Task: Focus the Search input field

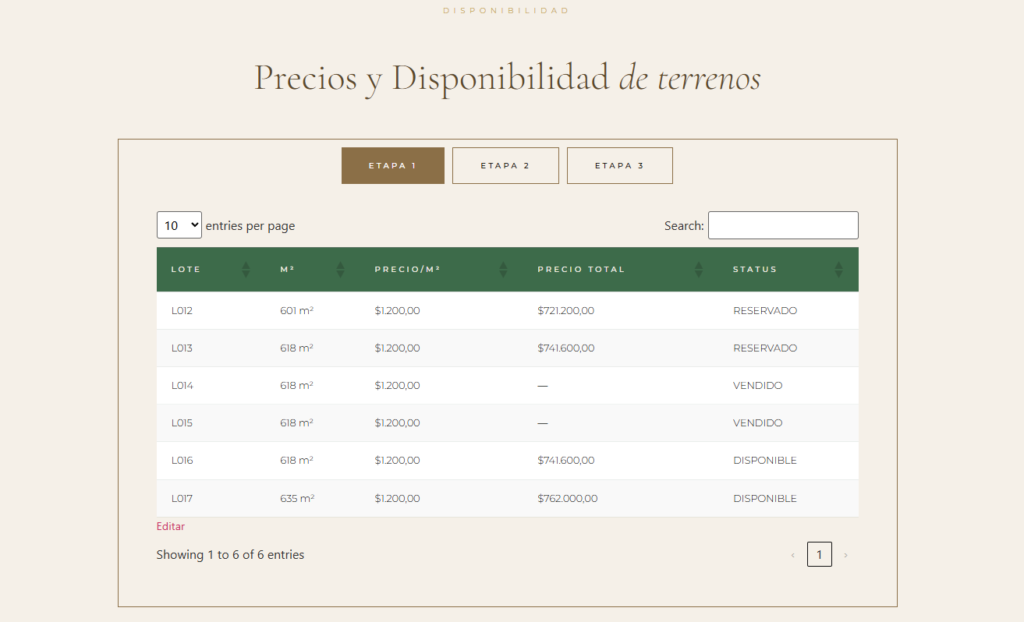Action: (783, 225)
